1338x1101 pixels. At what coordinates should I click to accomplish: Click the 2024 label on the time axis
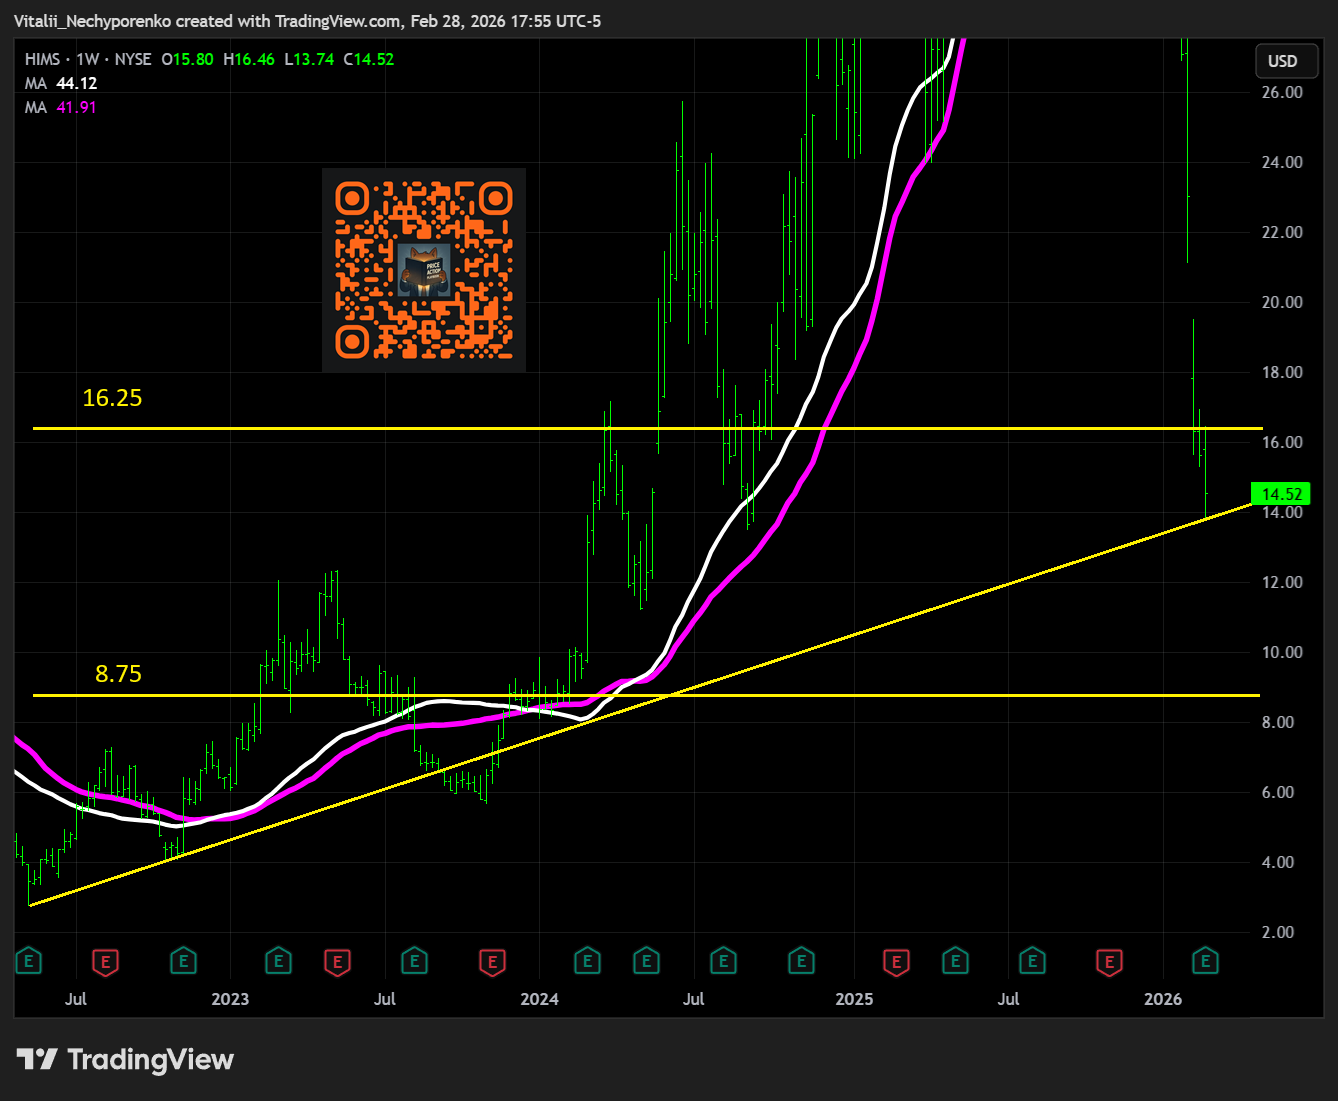click(540, 999)
